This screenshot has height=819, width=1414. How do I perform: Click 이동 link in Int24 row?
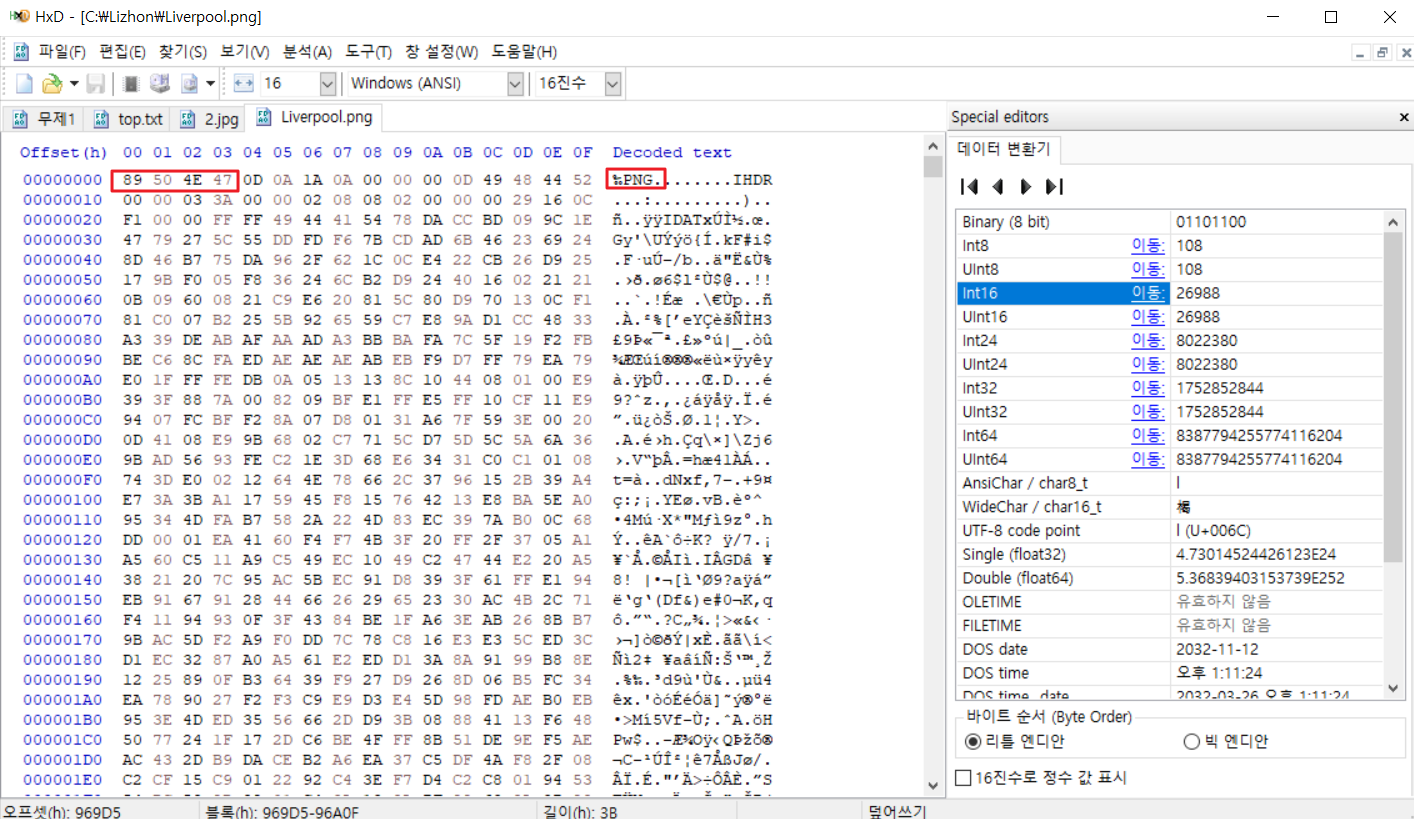[1148, 340]
